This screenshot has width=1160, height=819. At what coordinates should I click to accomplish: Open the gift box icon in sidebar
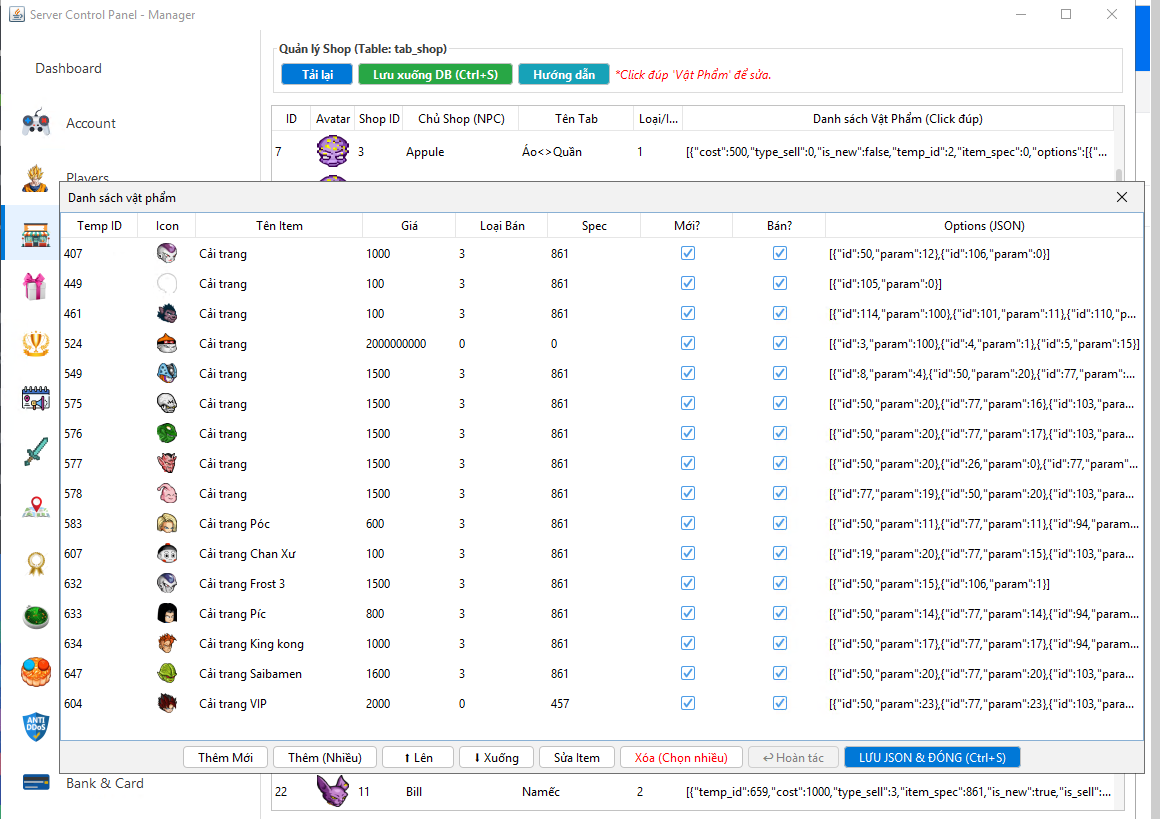click(x=36, y=287)
